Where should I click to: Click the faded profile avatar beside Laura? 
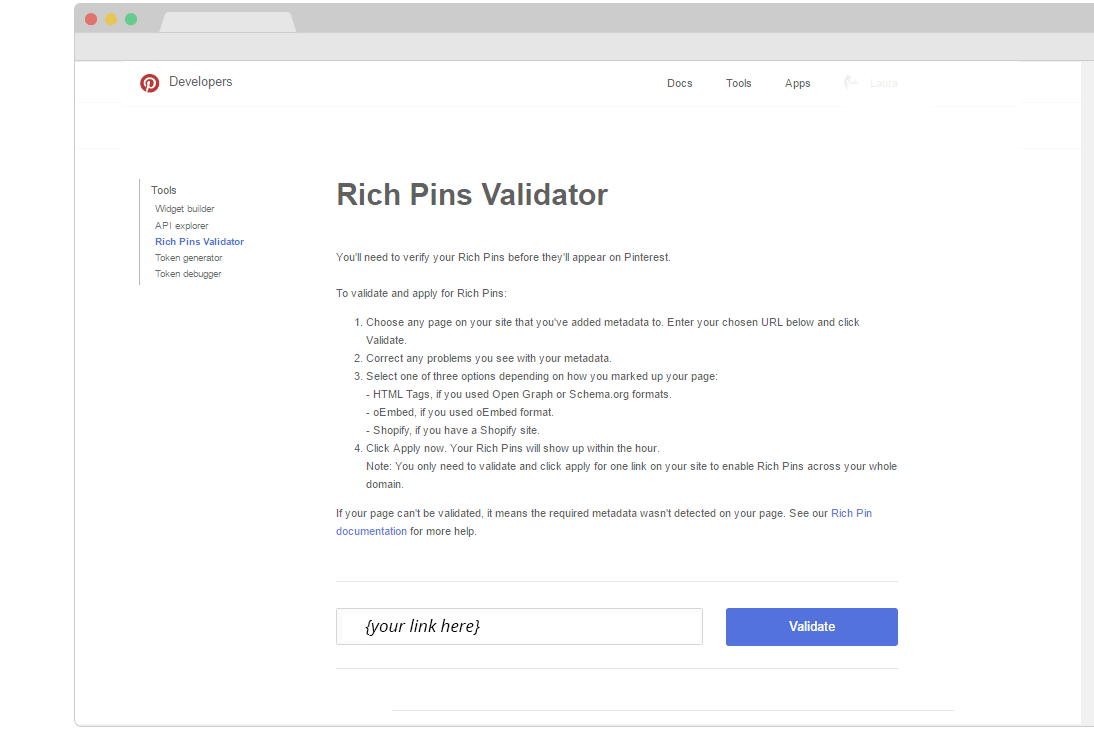tap(852, 83)
